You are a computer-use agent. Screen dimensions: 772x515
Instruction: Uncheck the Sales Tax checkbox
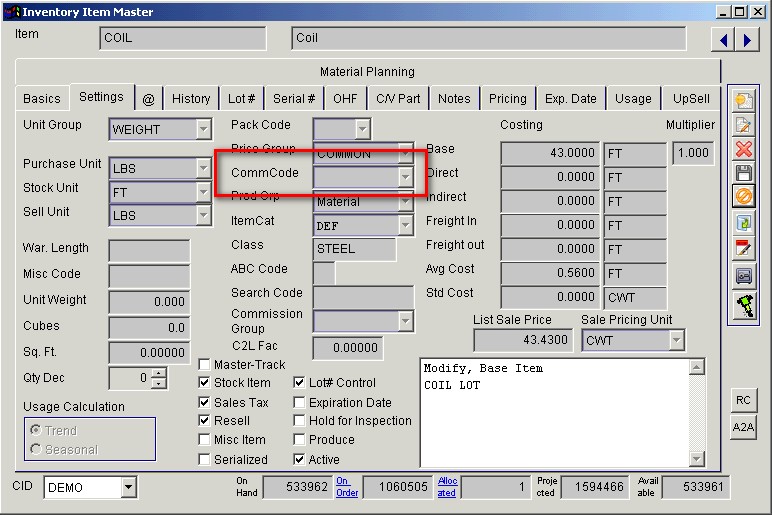(x=205, y=403)
